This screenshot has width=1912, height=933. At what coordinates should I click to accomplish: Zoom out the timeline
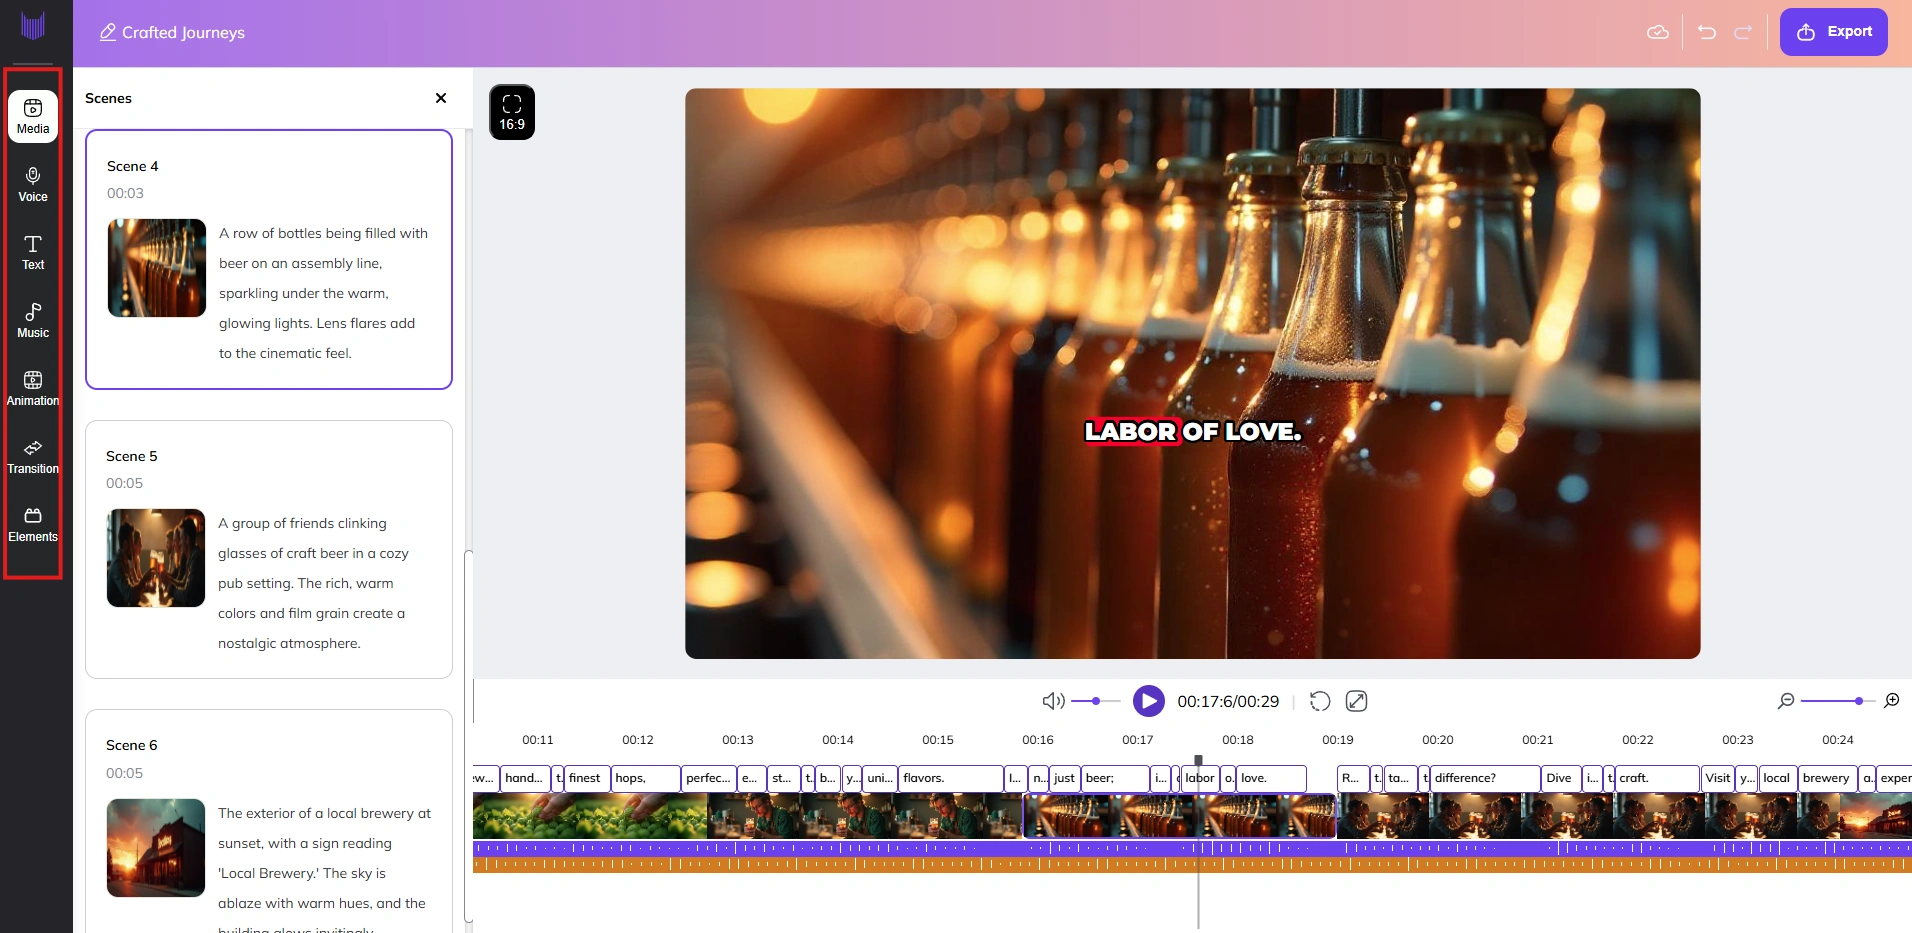tap(1786, 701)
